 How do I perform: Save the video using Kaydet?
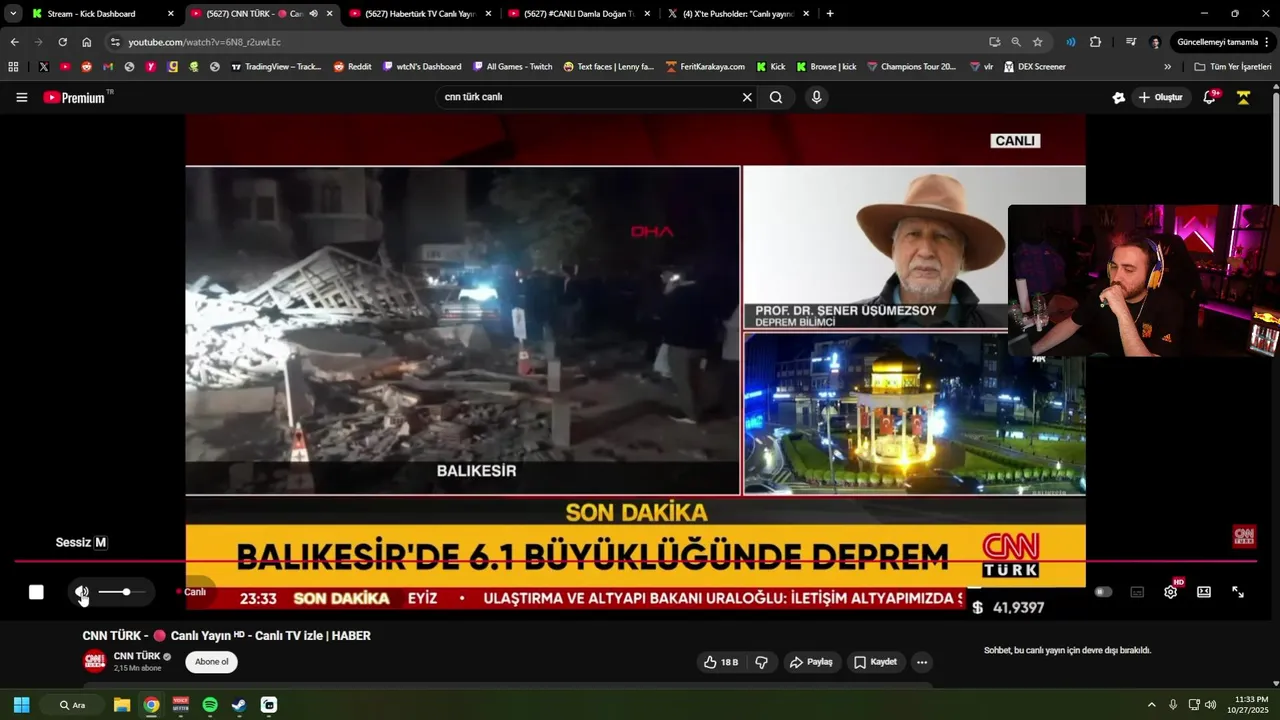click(x=875, y=662)
